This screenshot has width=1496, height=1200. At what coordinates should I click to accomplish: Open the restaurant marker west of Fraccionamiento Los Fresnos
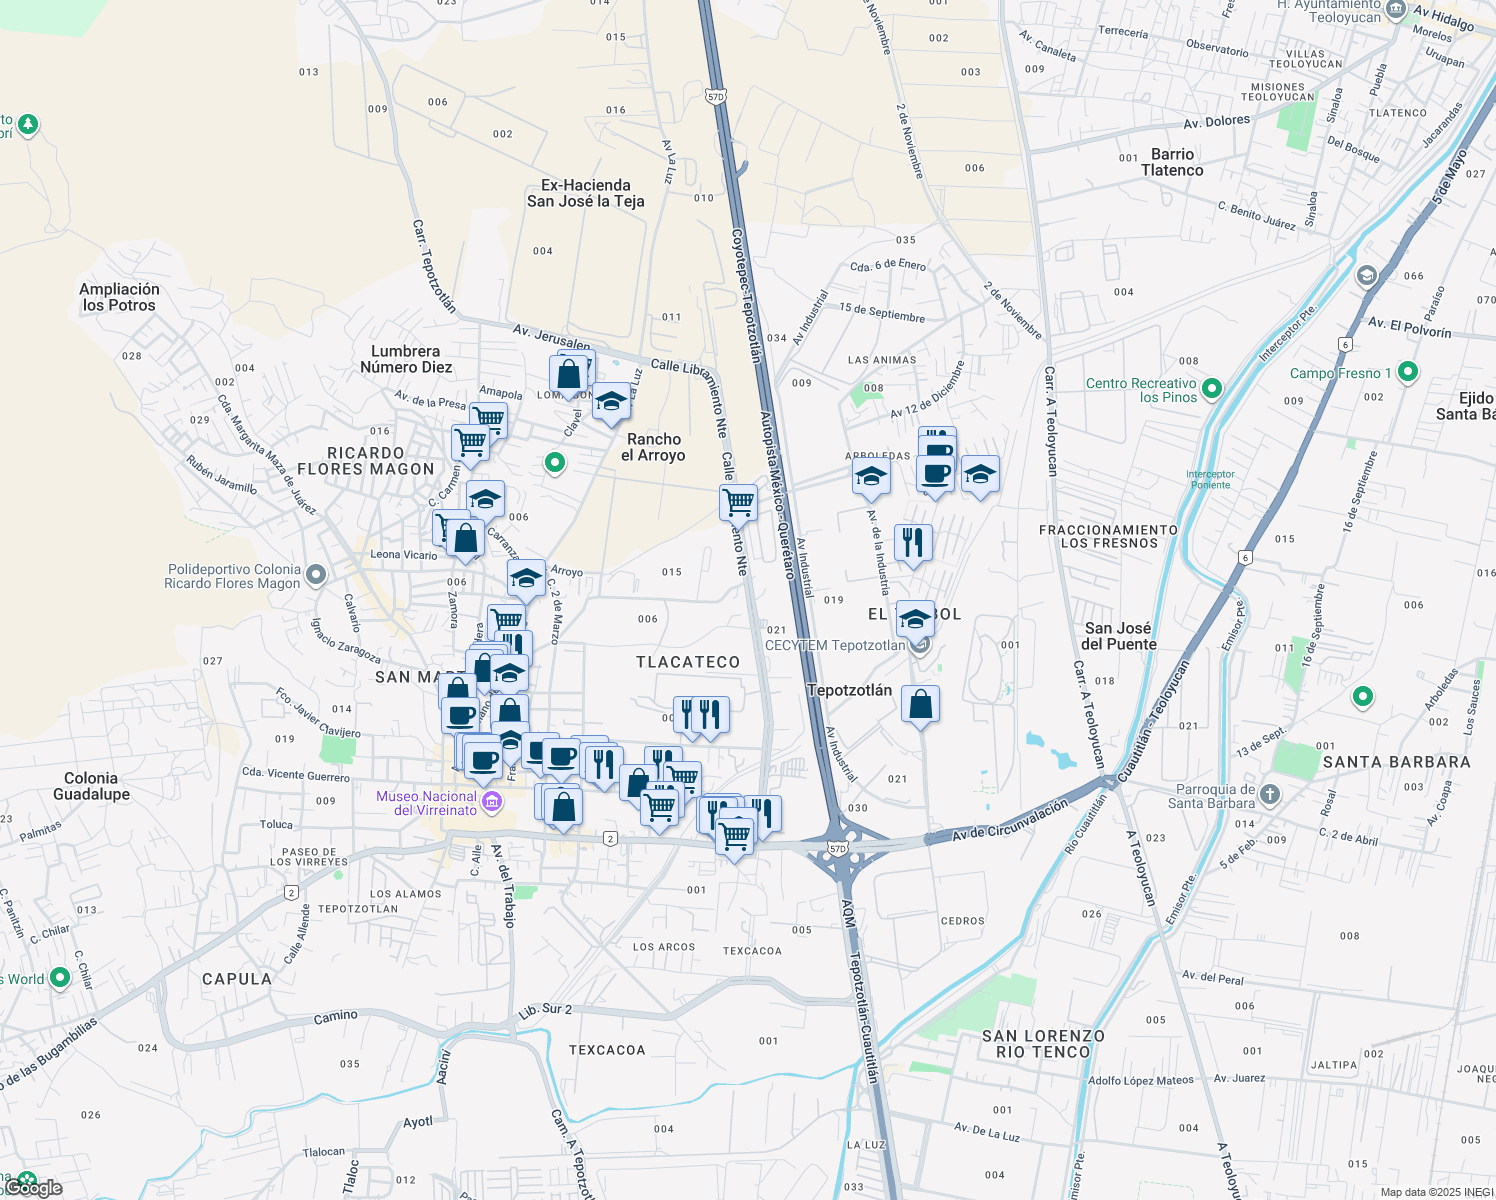913,543
